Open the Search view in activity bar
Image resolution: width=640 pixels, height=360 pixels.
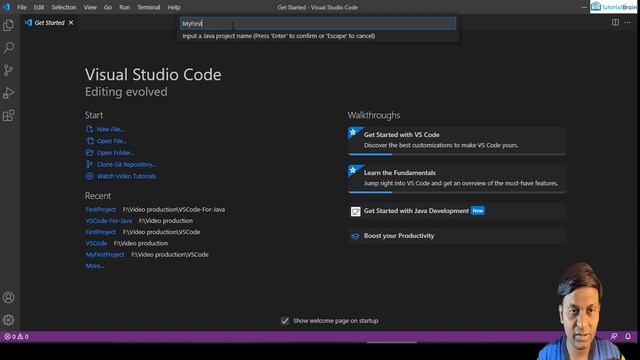8,48
